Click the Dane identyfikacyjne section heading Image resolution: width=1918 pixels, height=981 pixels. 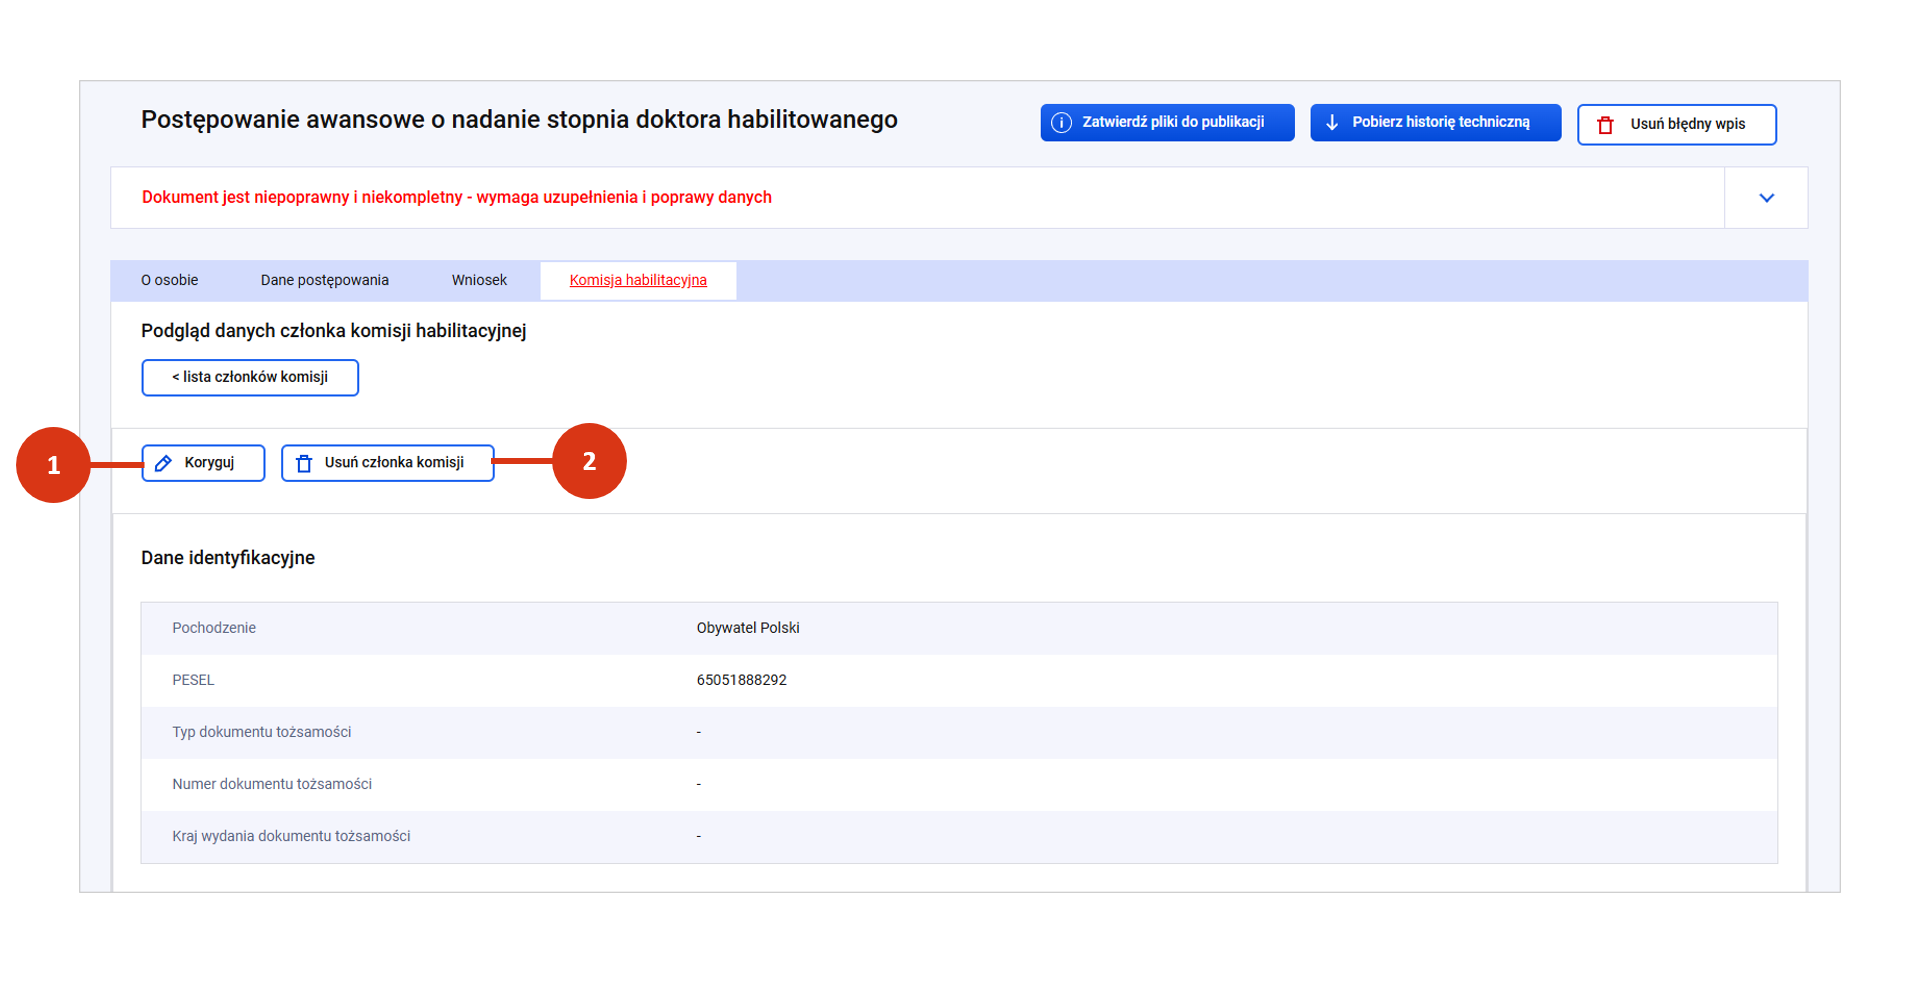(228, 558)
